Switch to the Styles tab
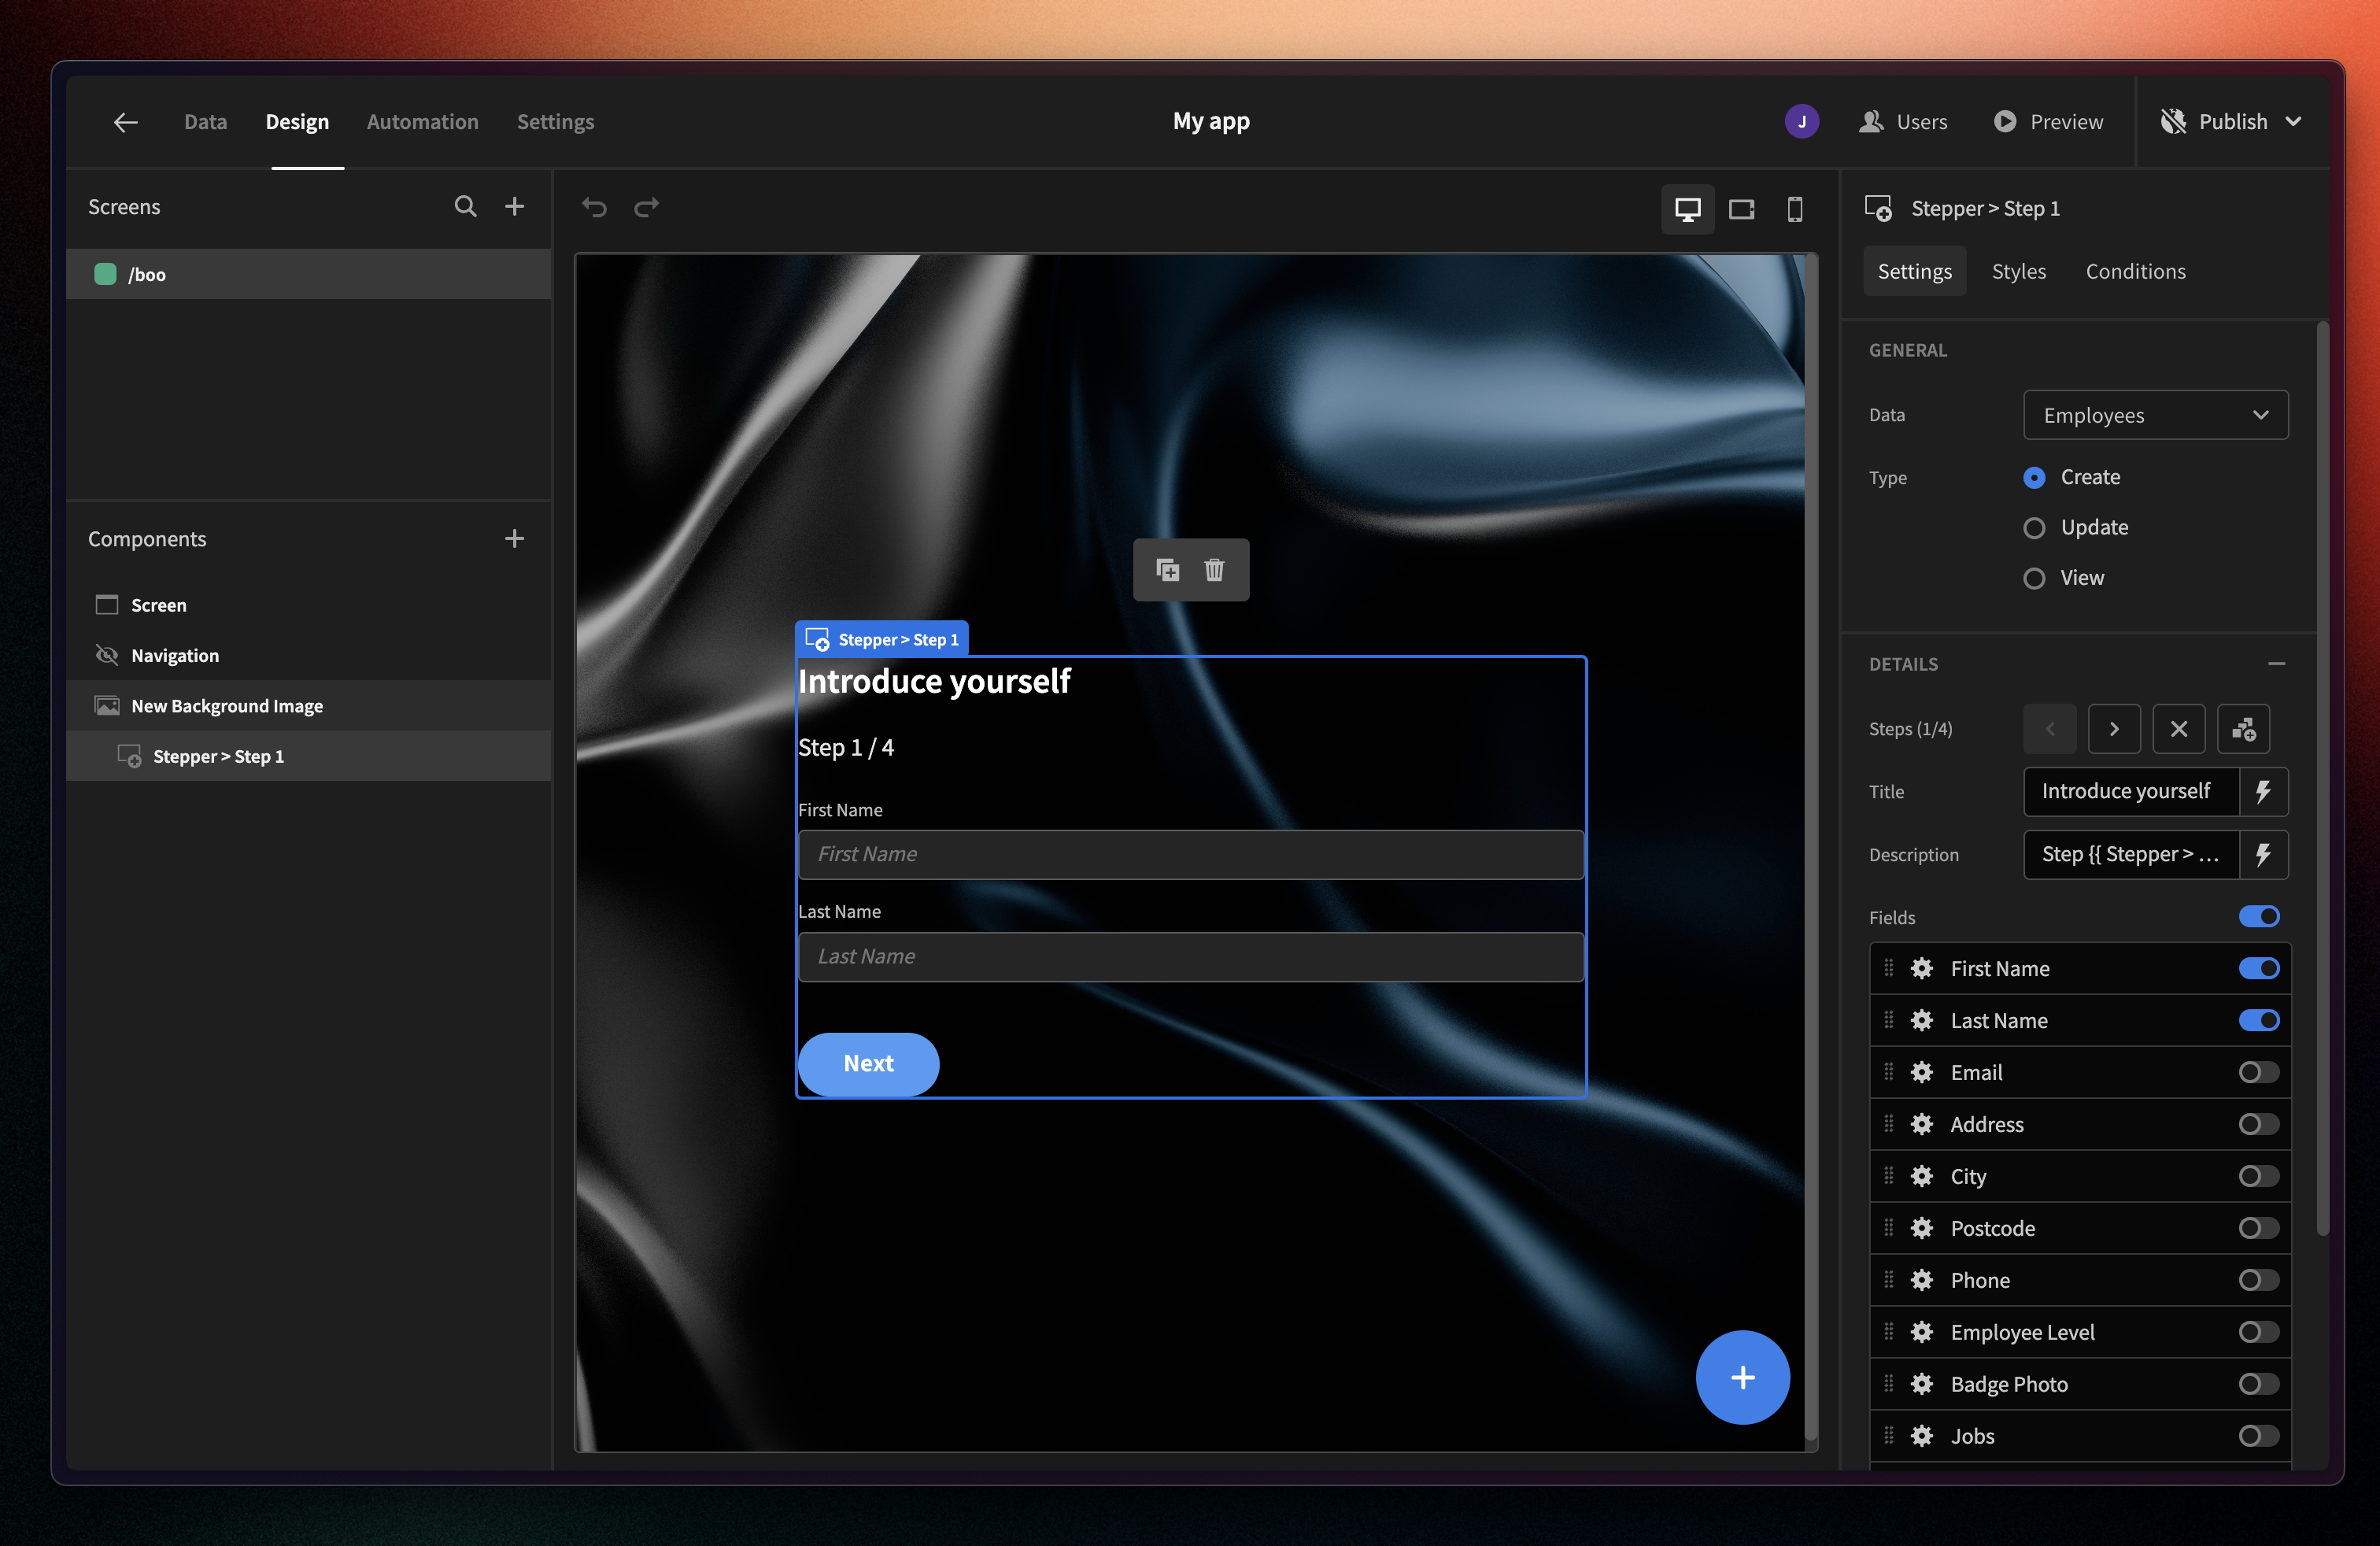Screen dimensions: 2380x1546 pos(2018,272)
